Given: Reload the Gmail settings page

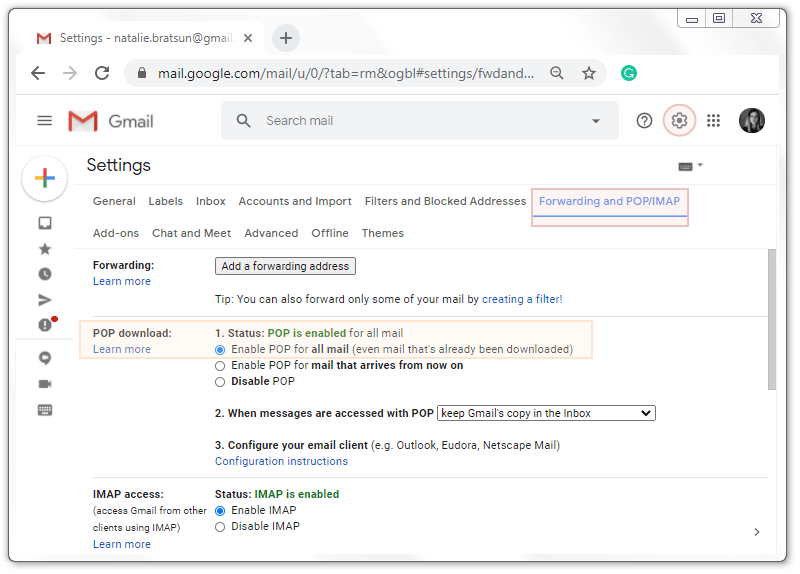Looking at the screenshot, I should [x=102, y=73].
